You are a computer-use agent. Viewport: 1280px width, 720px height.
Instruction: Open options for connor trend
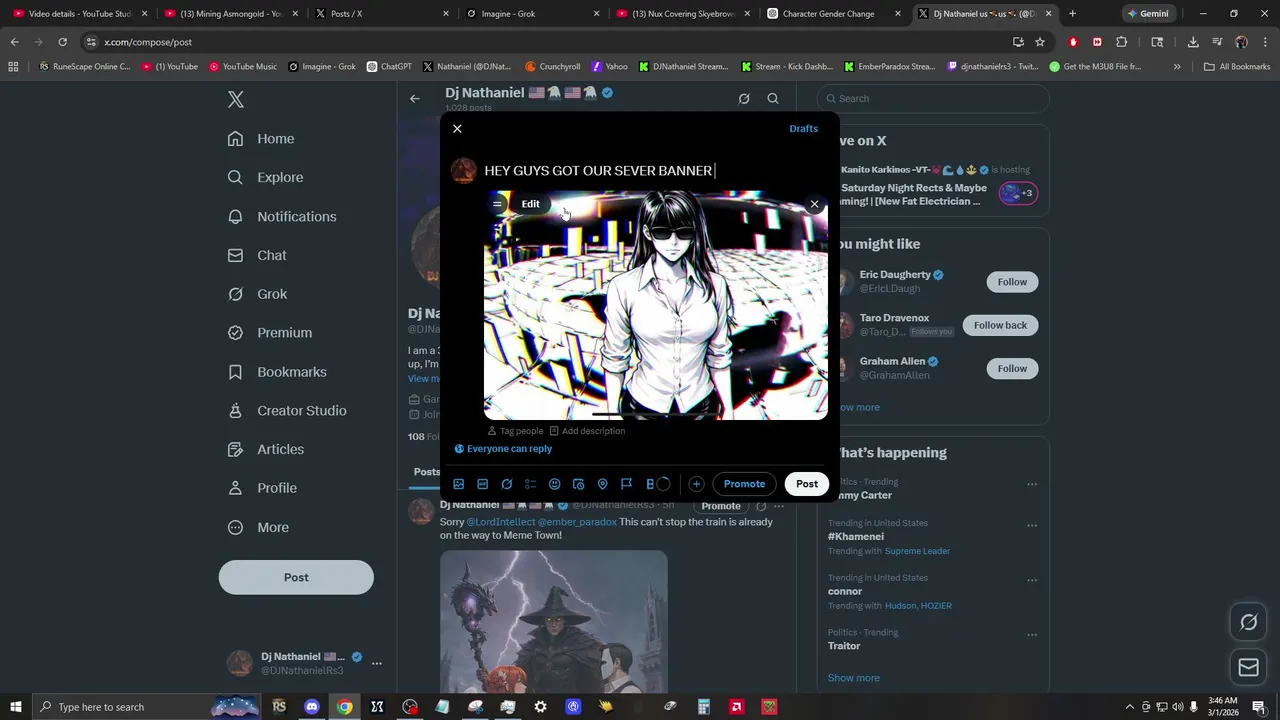(1032, 580)
